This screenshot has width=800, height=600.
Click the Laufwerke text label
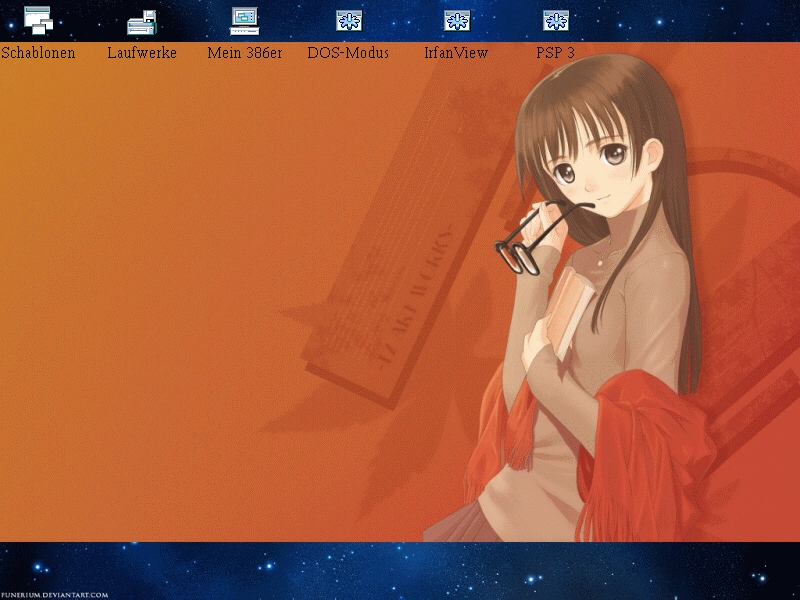(142, 53)
